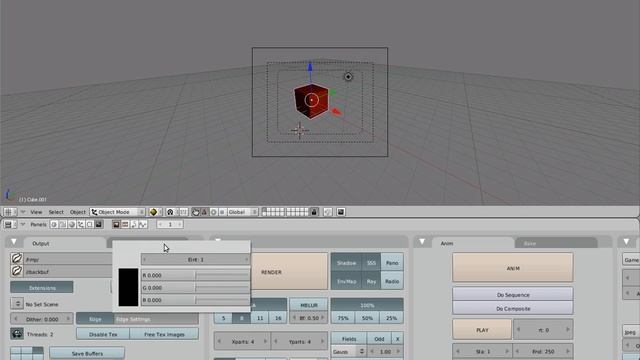Toggle Pano rendering

click(392, 262)
